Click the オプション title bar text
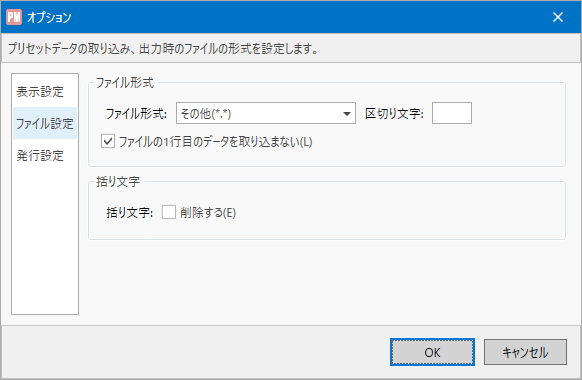Image resolution: width=582 pixels, height=380 pixels. [49, 17]
